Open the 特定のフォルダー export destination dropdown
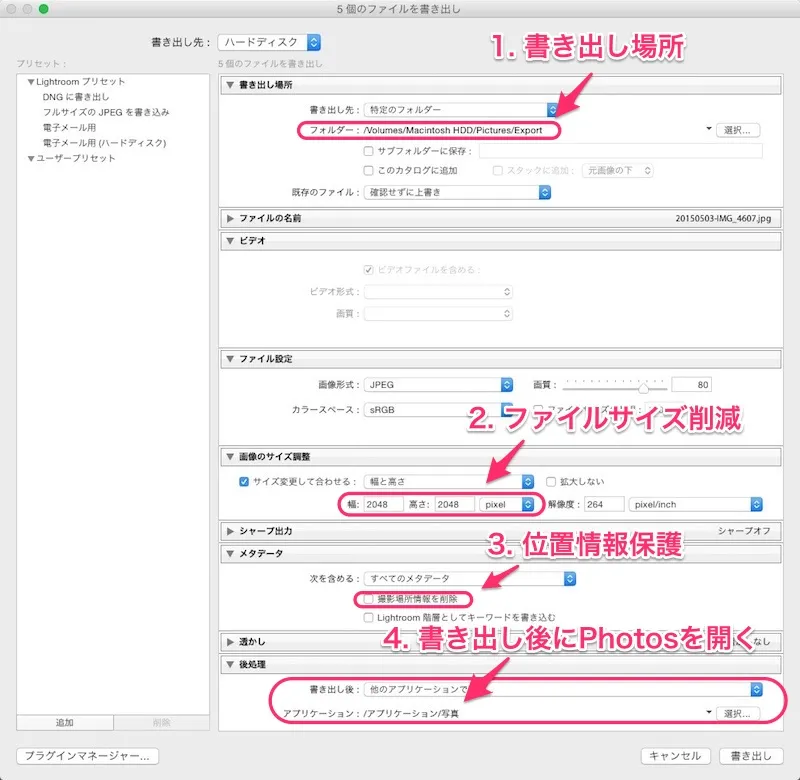This screenshot has height=780, width=800. pos(461,110)
